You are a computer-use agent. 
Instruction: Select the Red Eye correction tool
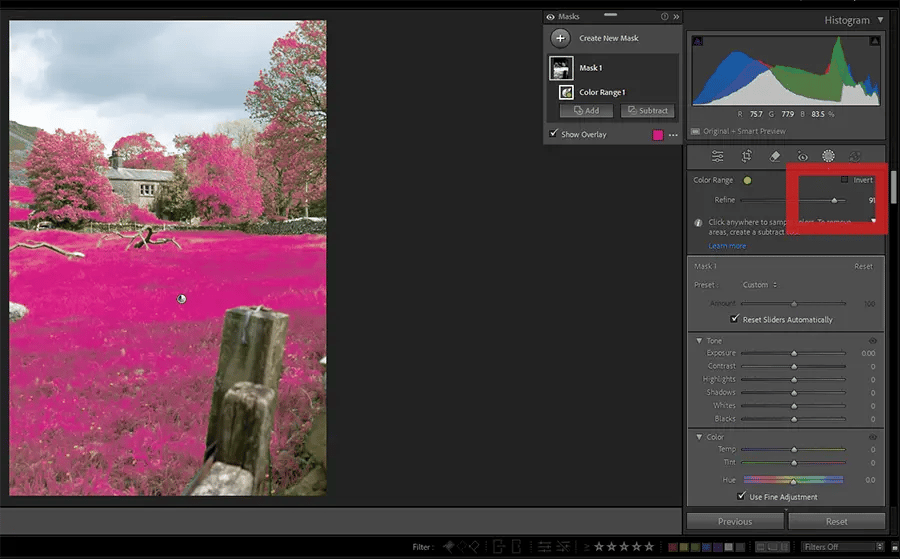(x=802, y=156)
